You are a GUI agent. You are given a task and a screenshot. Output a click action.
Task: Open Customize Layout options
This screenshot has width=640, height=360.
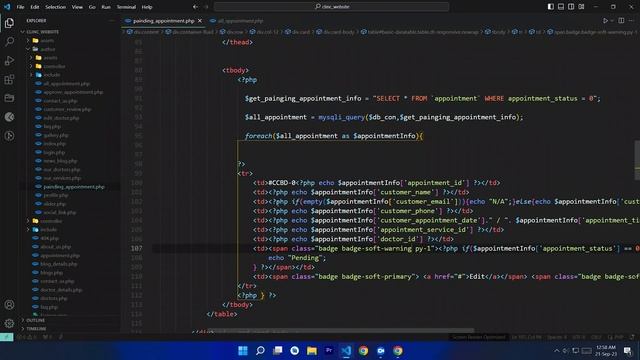tap(581, 7)
